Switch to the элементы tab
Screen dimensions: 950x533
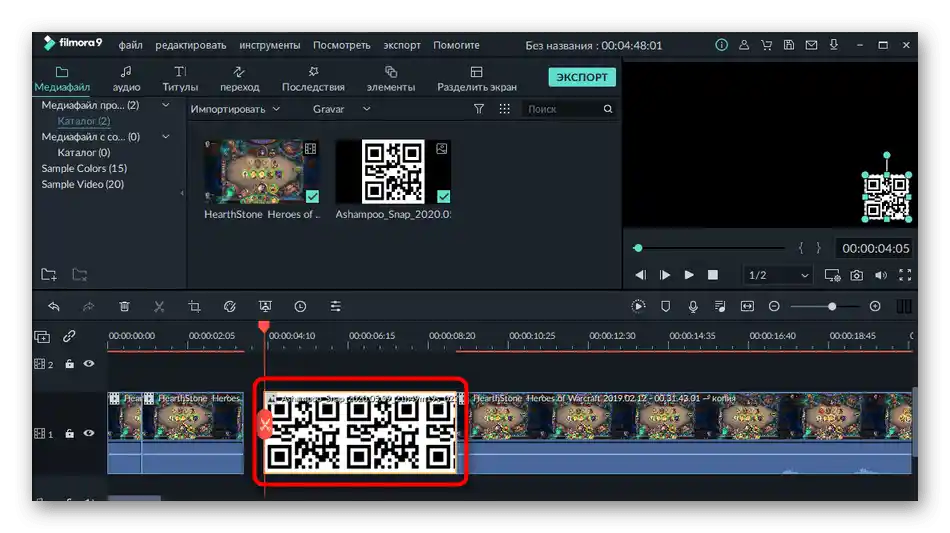391,79
